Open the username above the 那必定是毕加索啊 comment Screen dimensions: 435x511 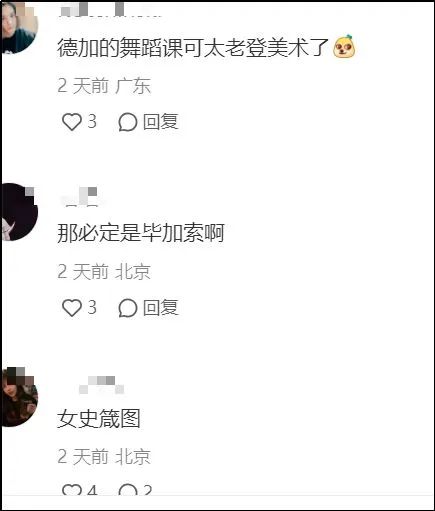(80, 197)
